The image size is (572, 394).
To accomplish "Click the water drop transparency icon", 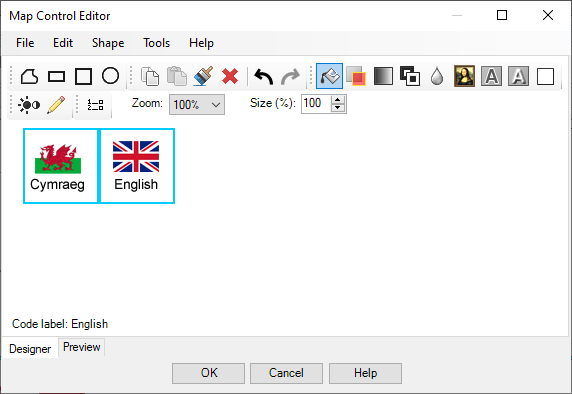I will click(x=437, y=76).
